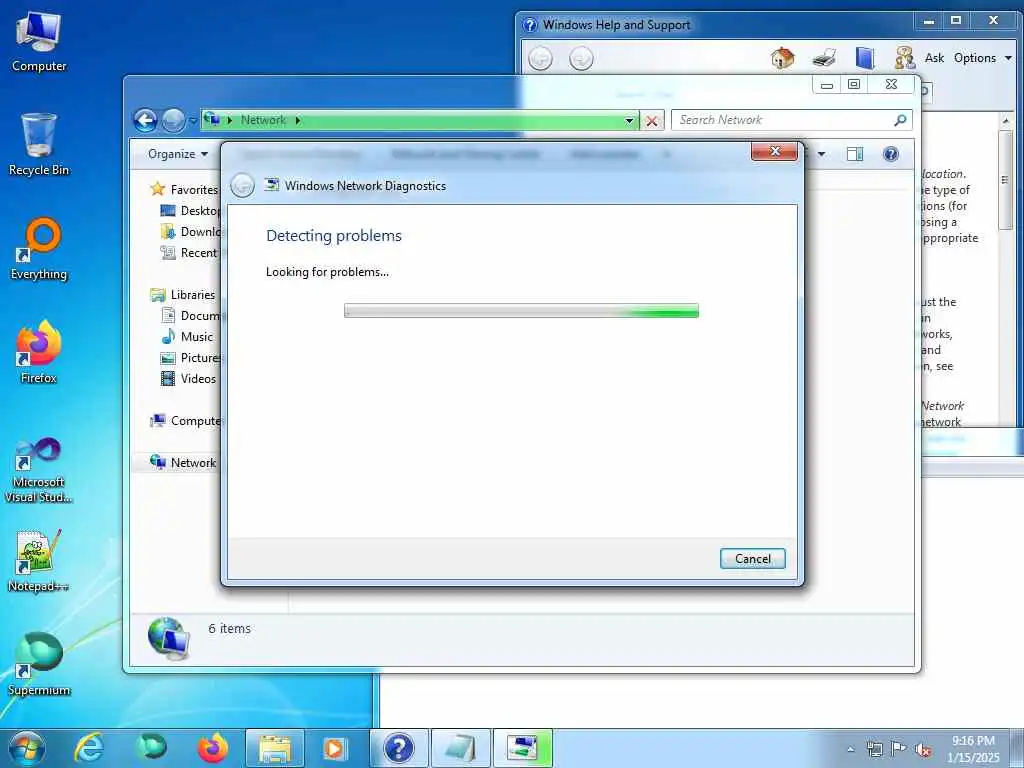Click the Network globe icon in details pane

tap(168, 638)
